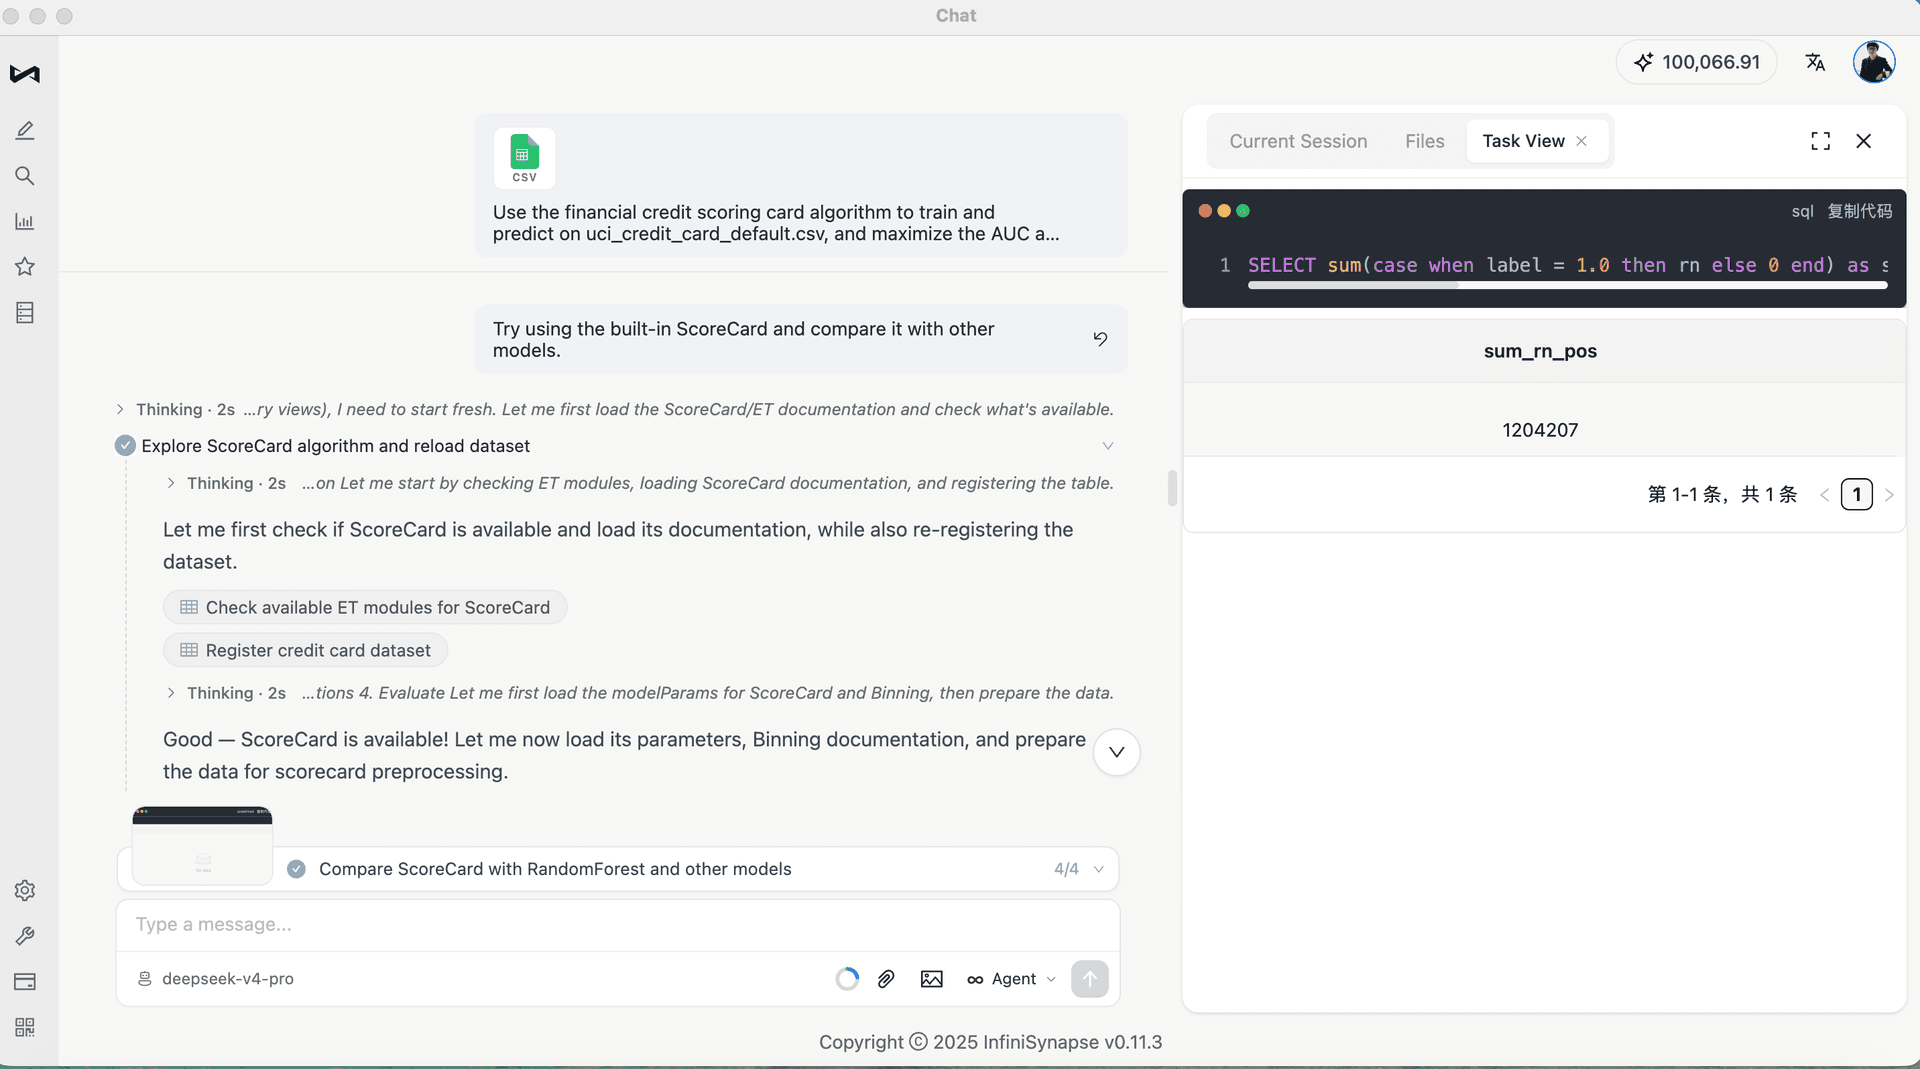Open the user profile avatar
This screenshot has height=1069, width=1920.
click(1873, 62)
